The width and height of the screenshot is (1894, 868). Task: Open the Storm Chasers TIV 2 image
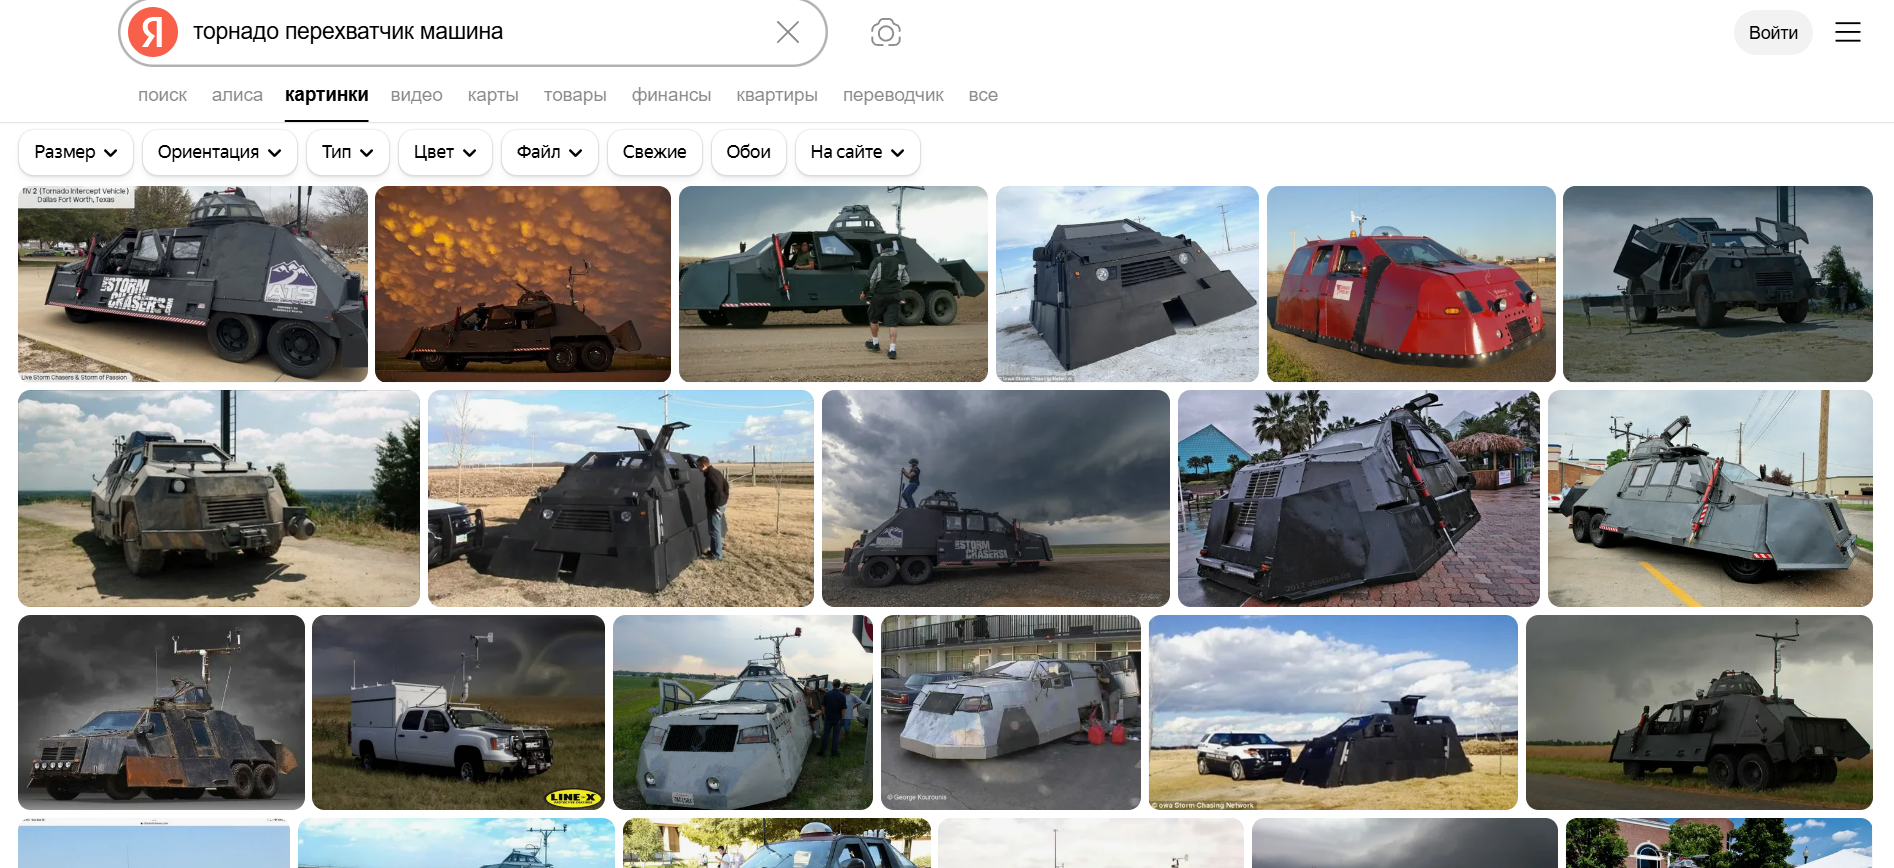point(193,284)
